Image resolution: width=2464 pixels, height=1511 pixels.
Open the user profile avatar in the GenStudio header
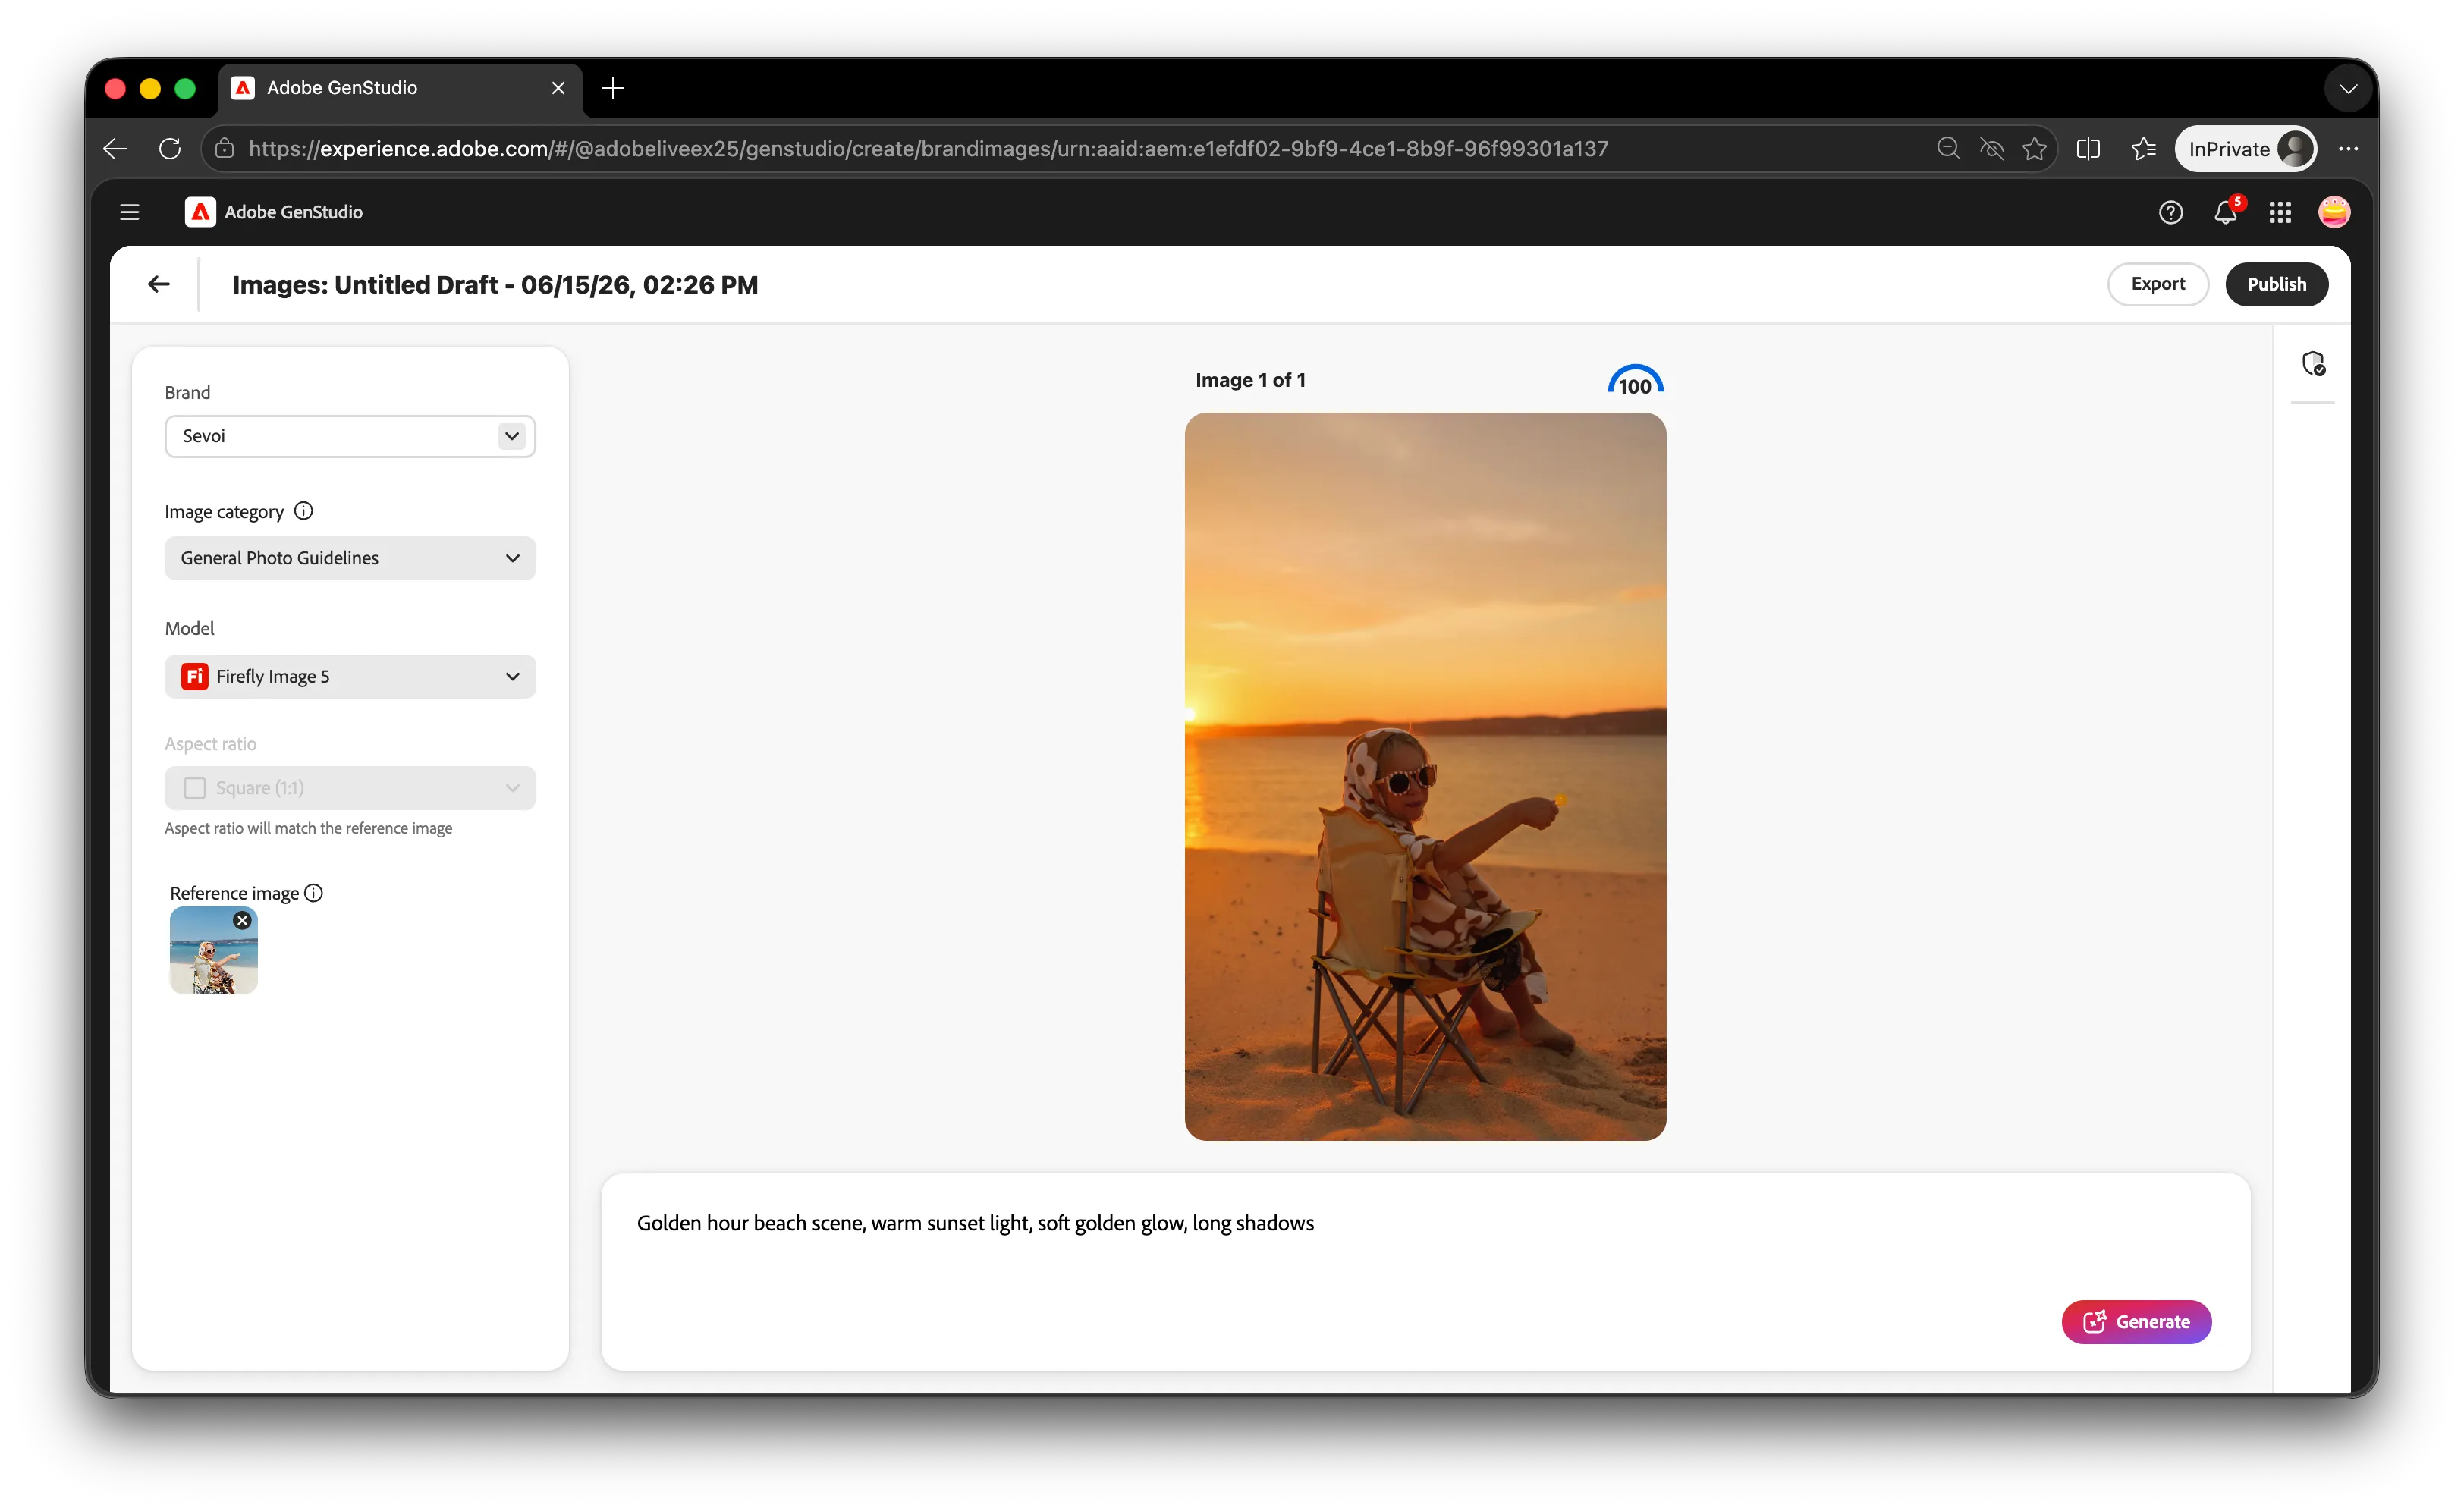point(2334,212)
